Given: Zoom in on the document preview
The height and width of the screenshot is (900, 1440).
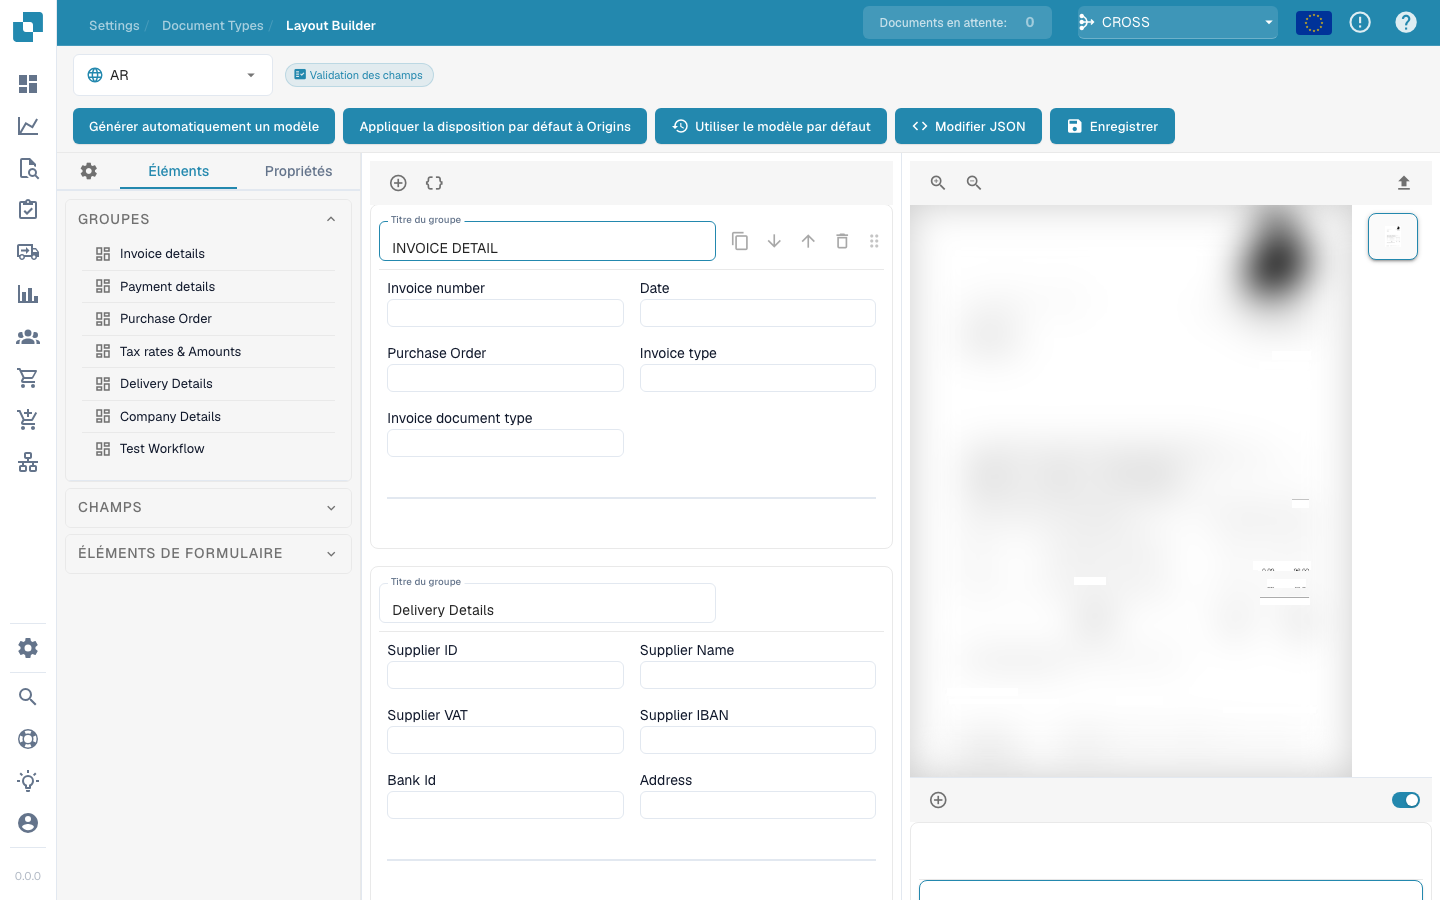Looking at the screenshot, I should [x=938, y=183].
